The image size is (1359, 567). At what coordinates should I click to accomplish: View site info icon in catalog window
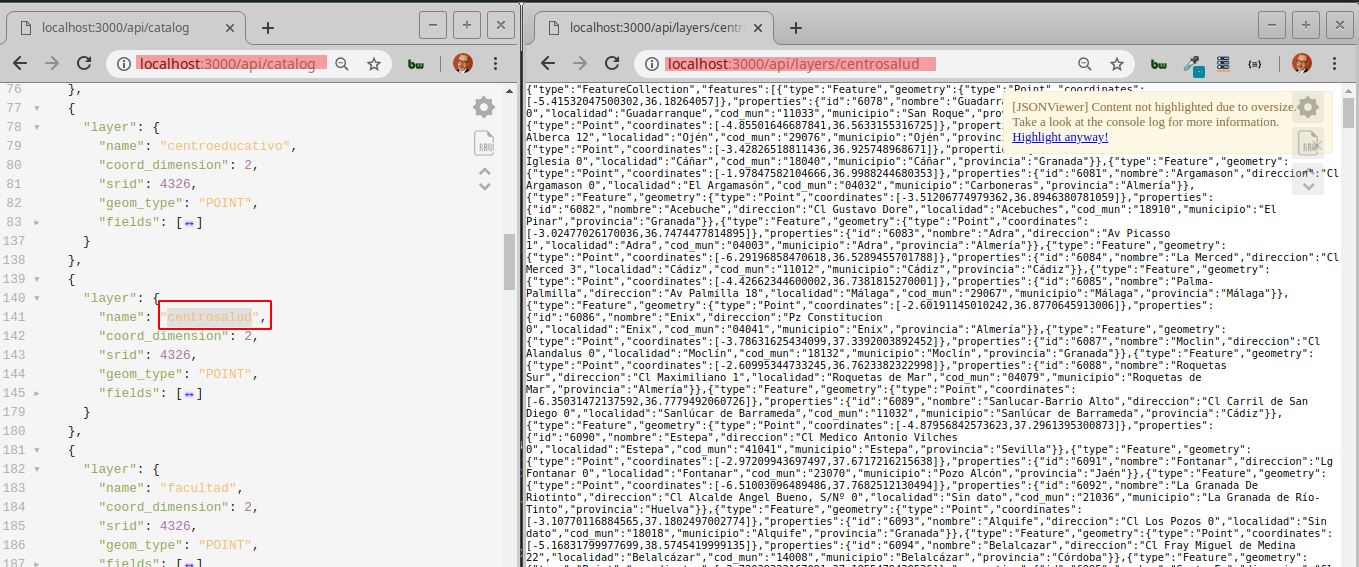coord(124,64)
